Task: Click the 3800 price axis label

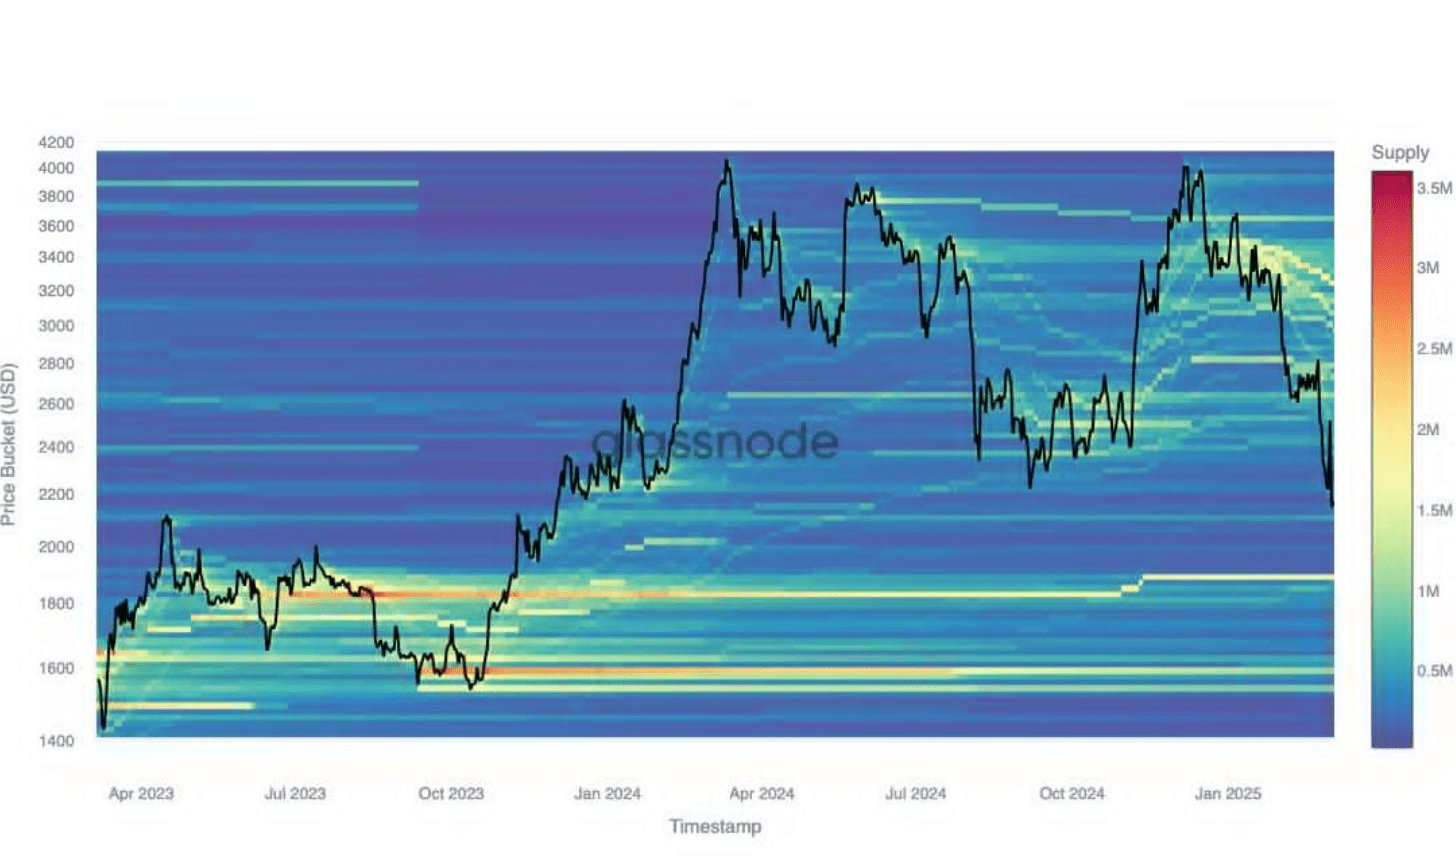Action: coord(56,197)
